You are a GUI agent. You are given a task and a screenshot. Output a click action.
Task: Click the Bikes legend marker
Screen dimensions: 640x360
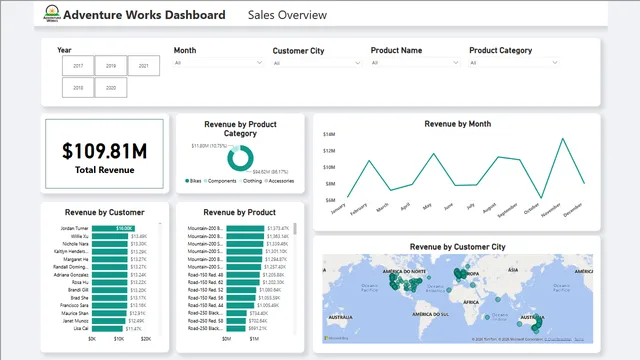187,181
